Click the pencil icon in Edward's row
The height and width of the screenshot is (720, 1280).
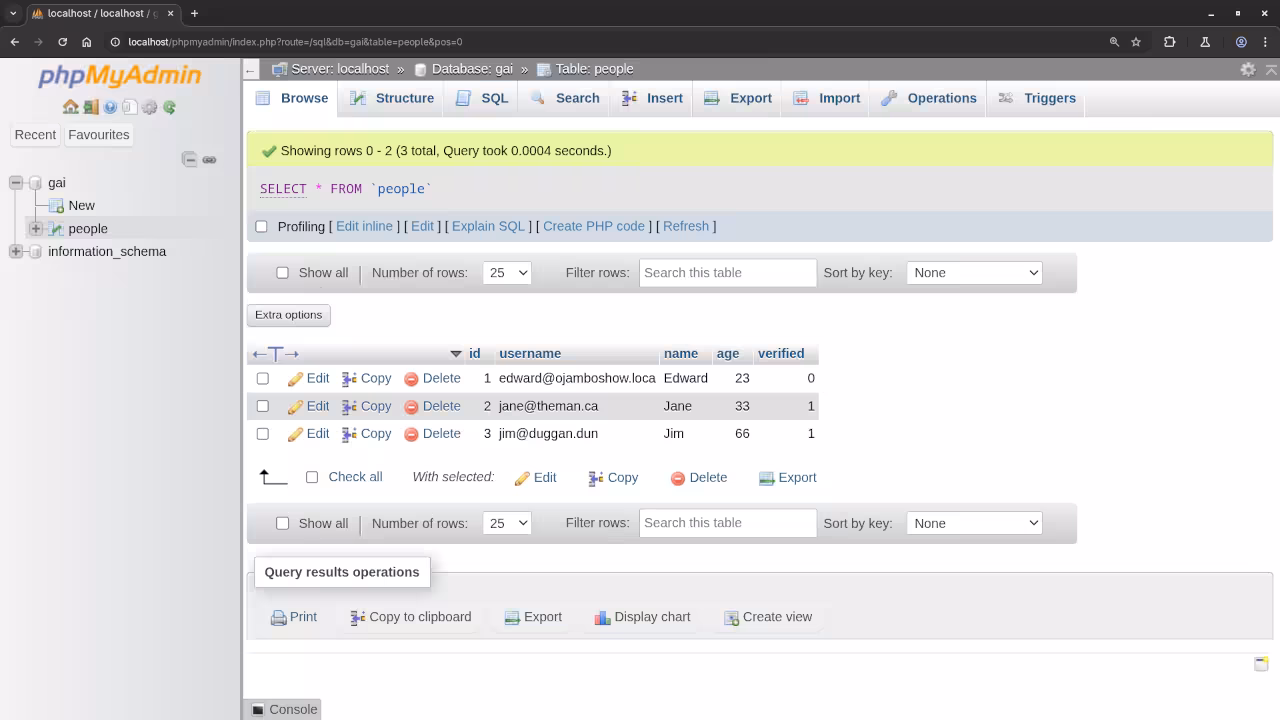pyautogui.click(x=295, y=379)
